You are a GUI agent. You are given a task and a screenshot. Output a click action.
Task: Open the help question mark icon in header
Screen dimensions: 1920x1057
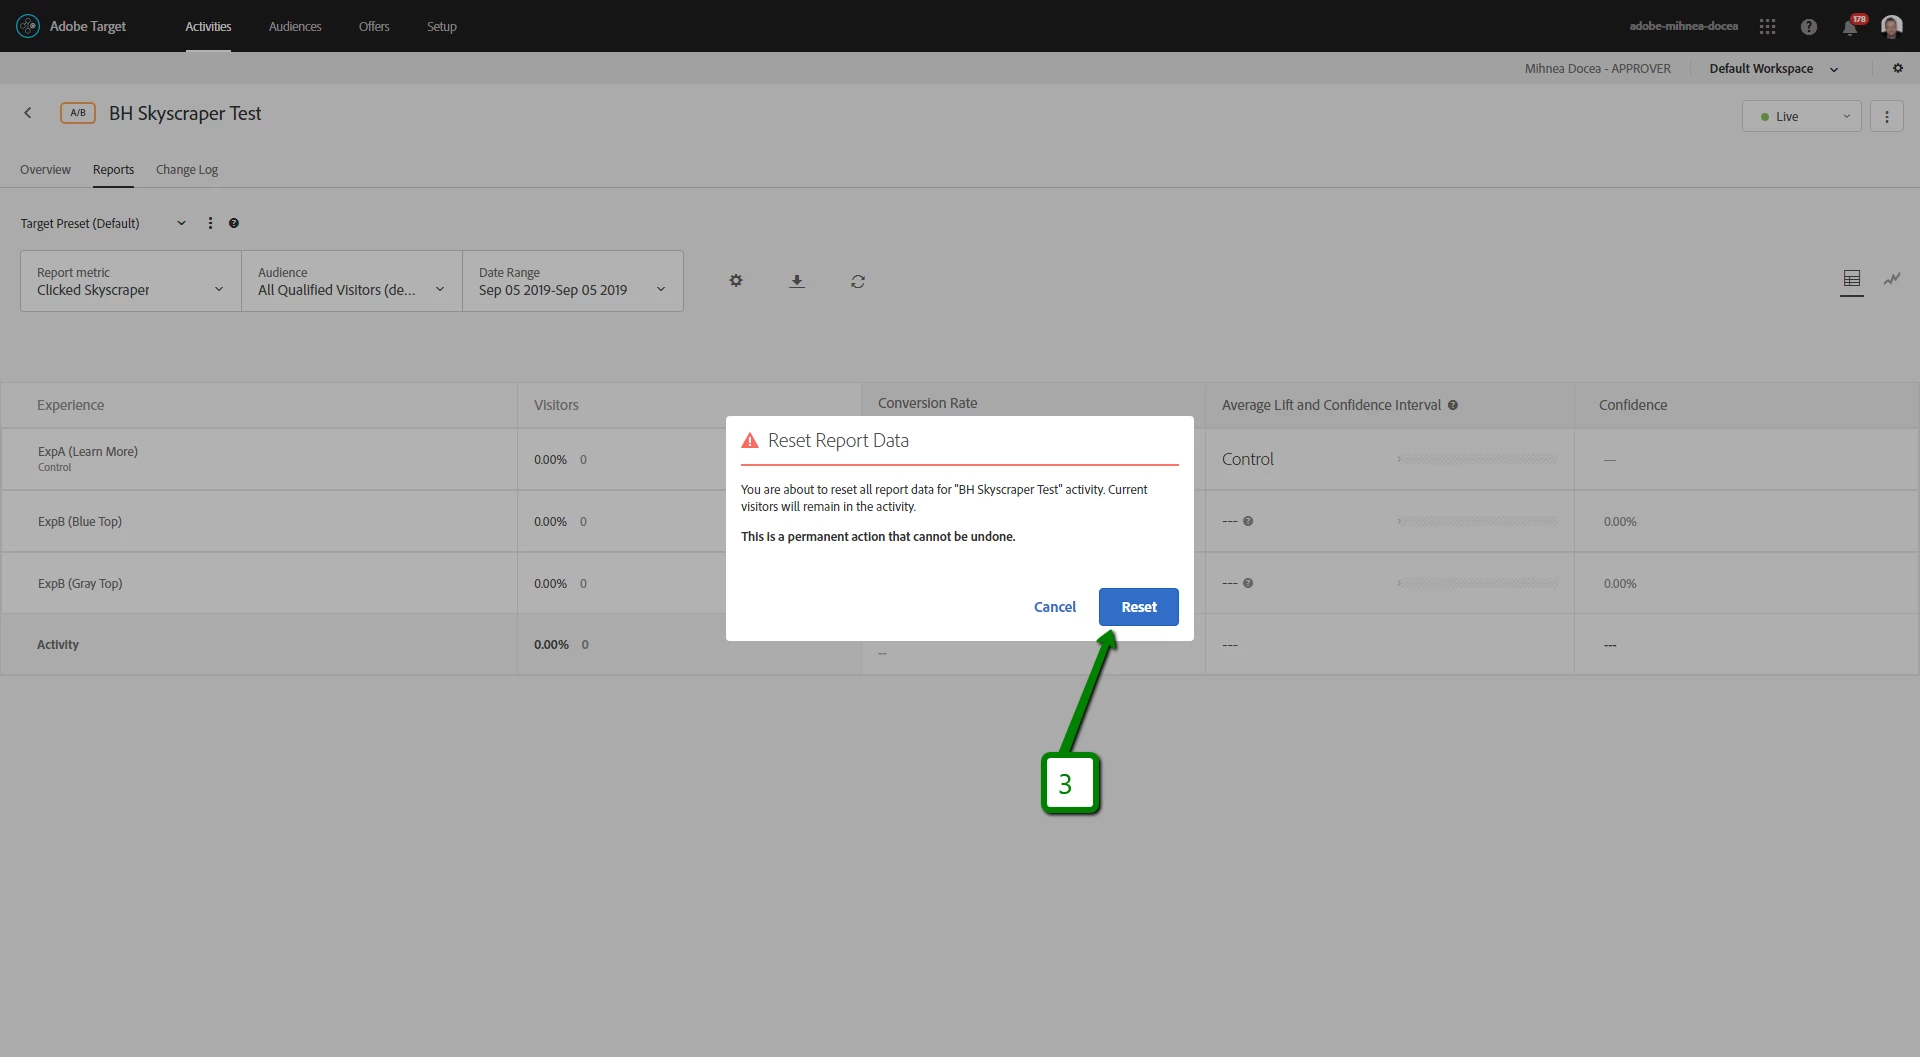1809,27
